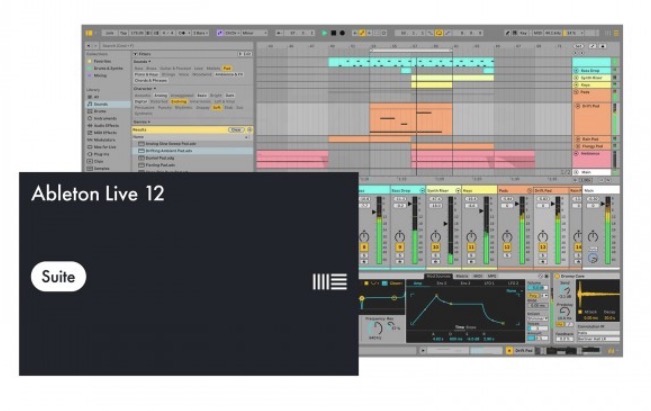Click the browser search field

[x=176, y=46]
